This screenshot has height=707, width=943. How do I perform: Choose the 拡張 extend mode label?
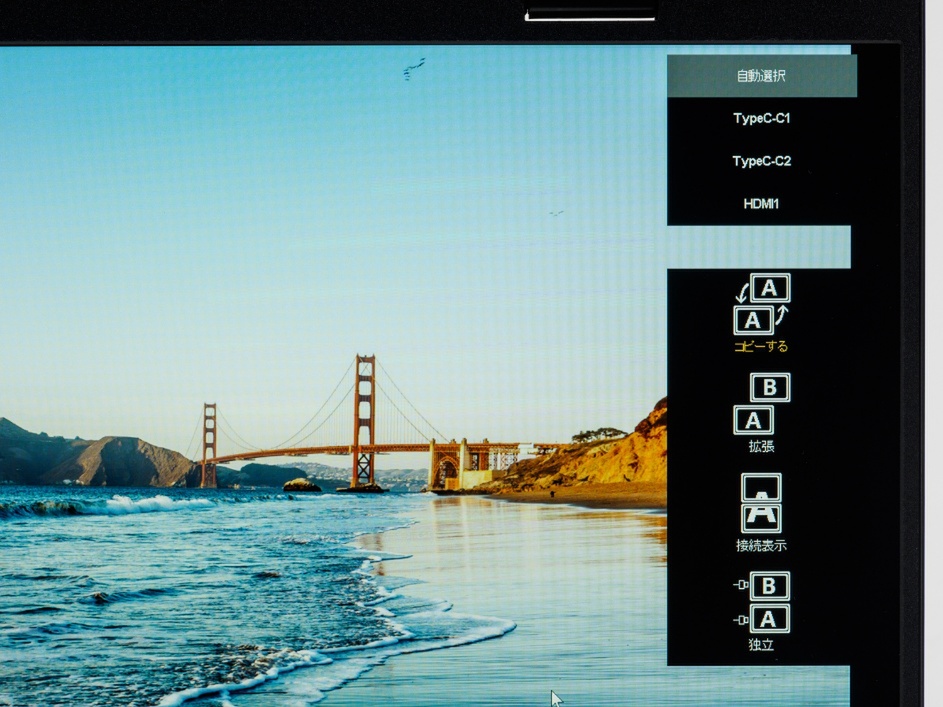coord(761,447)
